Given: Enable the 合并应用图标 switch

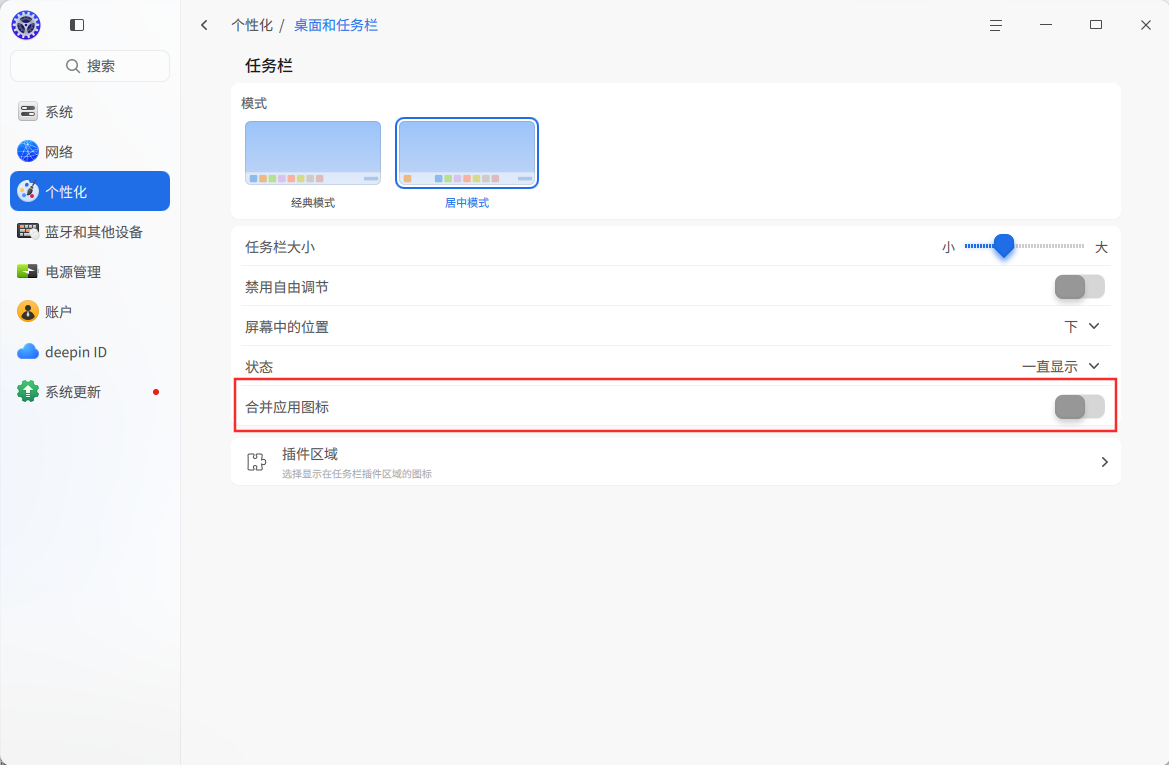Looking at the screenshot, I should [x=1080, y=407].
